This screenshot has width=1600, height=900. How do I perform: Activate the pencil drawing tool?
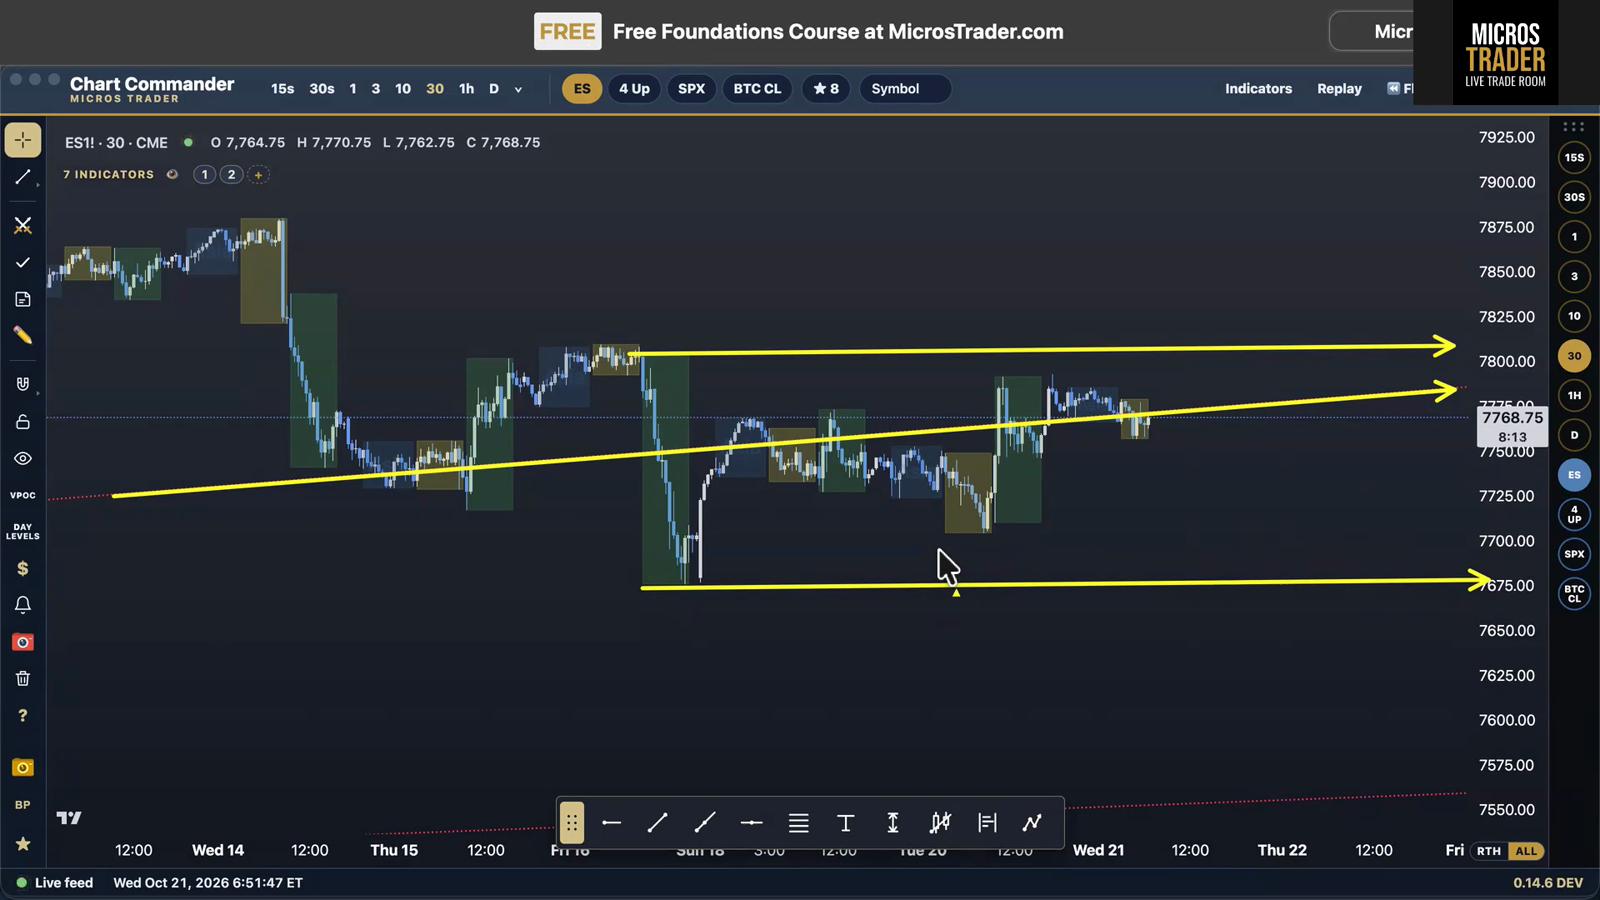click(23, 335)
